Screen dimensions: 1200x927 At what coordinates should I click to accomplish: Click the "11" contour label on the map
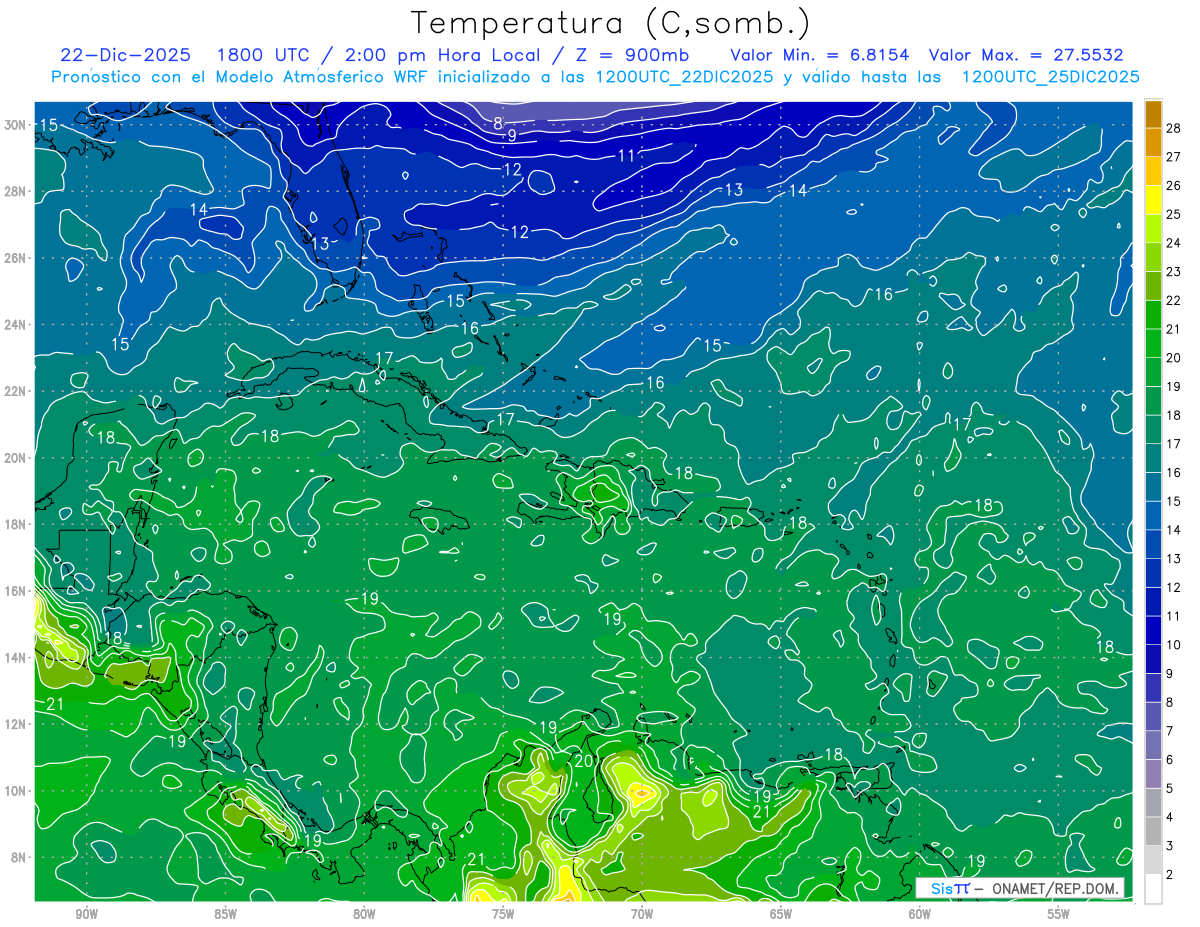click(627, 155)
